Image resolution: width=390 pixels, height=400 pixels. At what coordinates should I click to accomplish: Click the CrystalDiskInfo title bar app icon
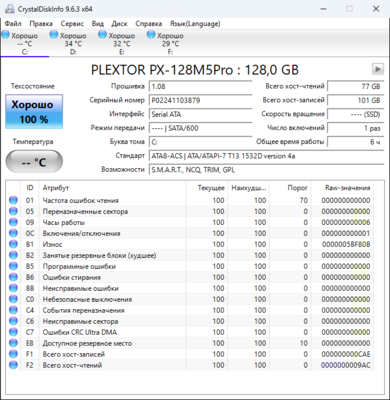(9, 9)
